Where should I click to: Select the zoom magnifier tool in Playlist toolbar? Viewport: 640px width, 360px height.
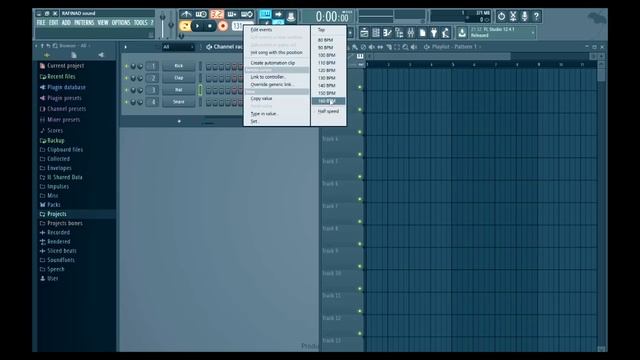pyautogui.click(x=405, y=47)
